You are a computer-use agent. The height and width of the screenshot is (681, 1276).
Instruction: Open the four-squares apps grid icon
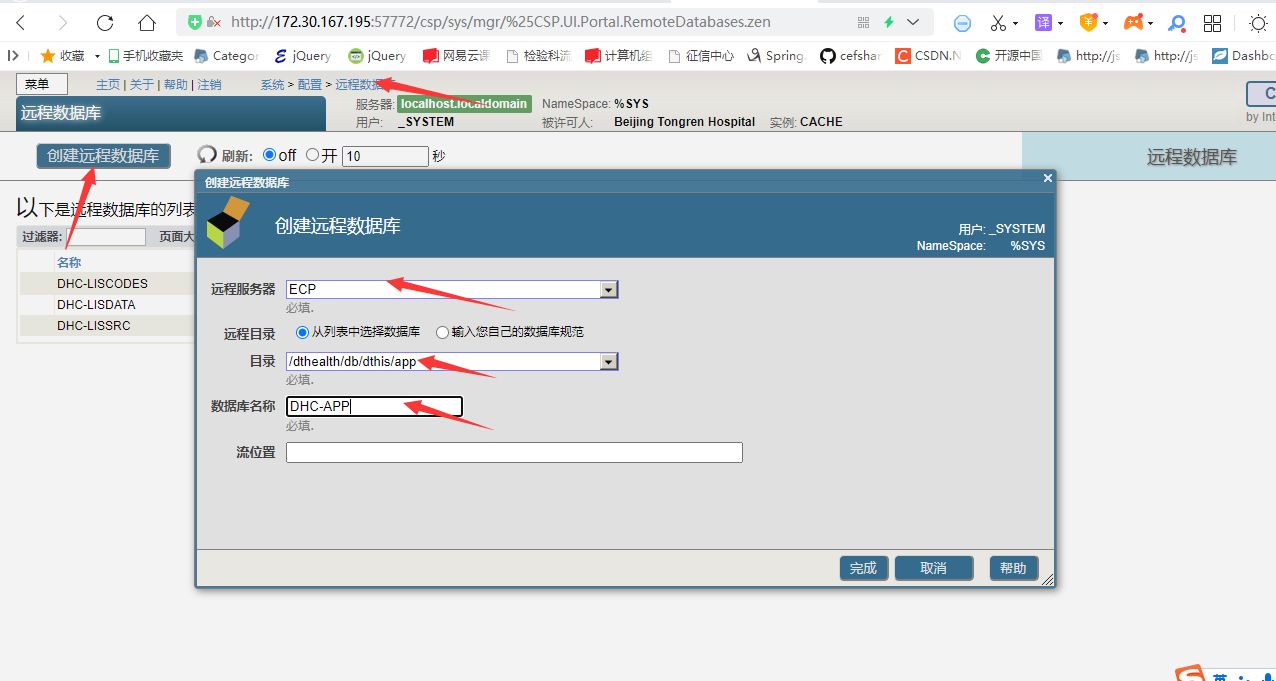(1213, 23)
